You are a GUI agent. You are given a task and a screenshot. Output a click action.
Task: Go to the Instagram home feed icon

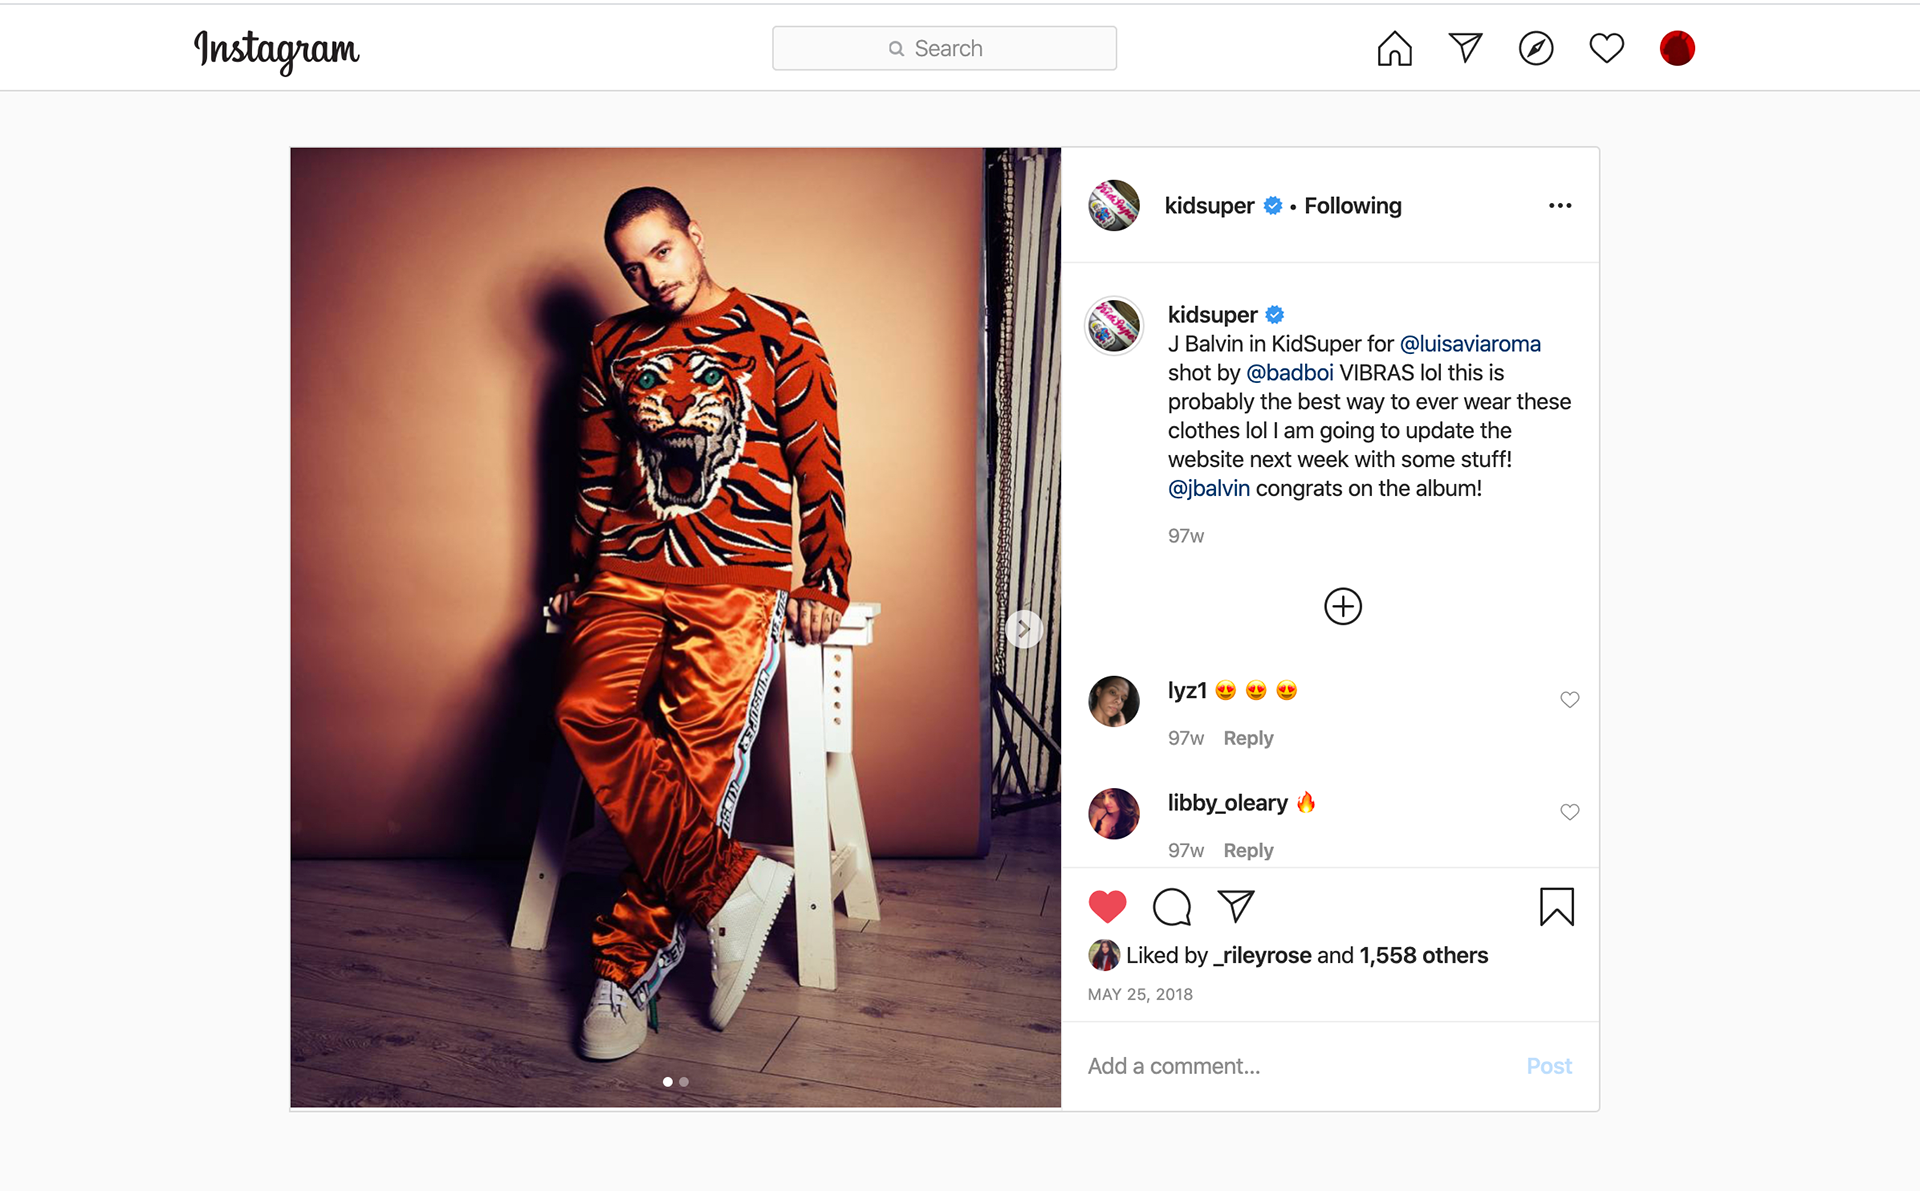1394,48
